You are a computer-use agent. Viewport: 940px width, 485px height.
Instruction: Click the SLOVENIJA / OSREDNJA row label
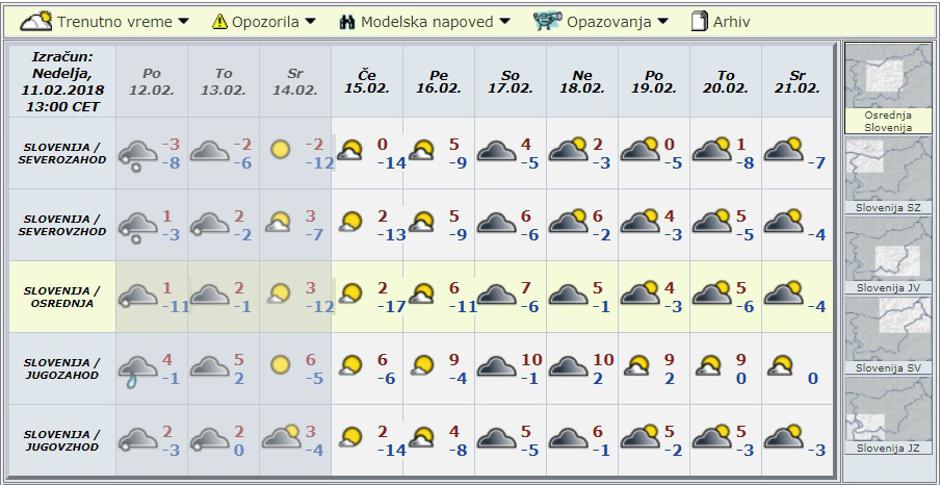tap(60, 296)
